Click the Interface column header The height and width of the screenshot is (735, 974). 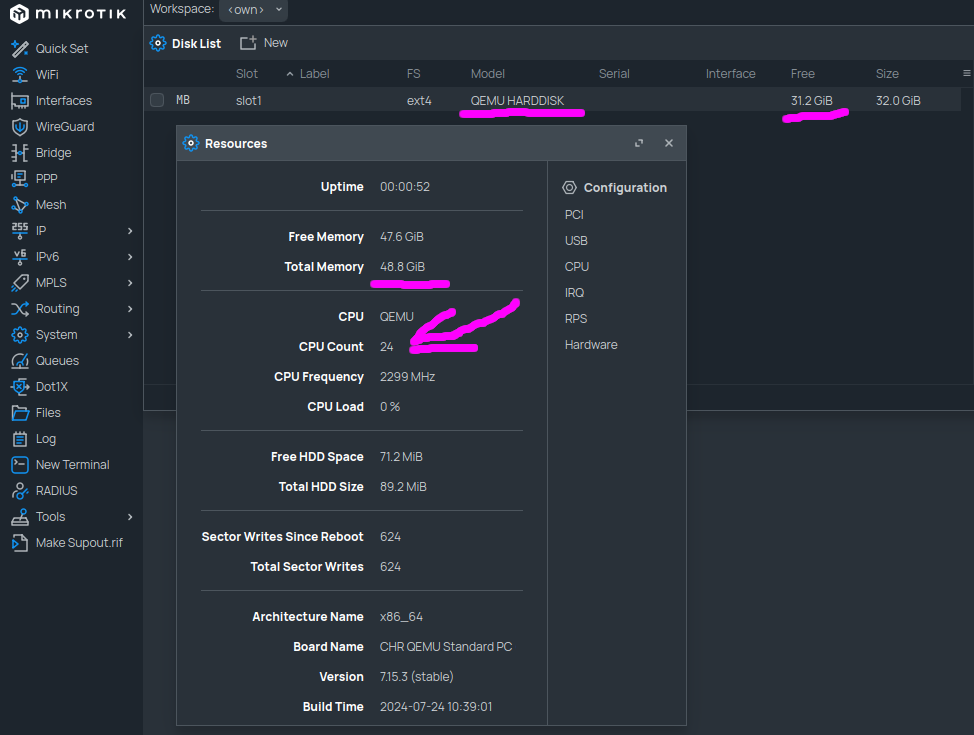tap(730, 74)
